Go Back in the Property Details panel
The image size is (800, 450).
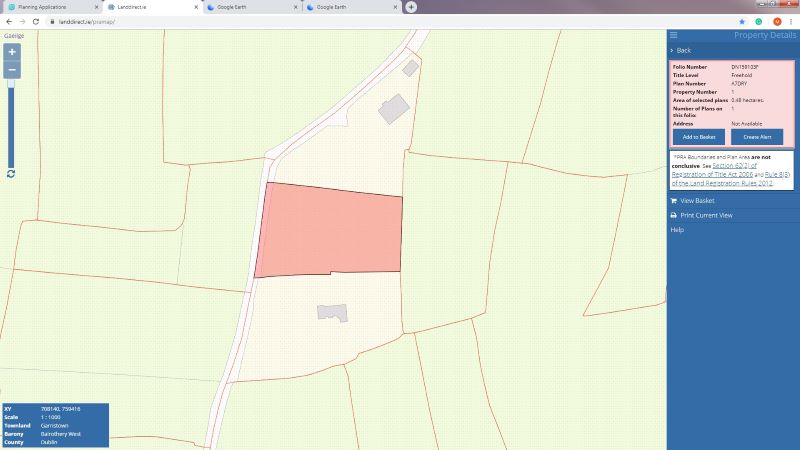(683, 51)
